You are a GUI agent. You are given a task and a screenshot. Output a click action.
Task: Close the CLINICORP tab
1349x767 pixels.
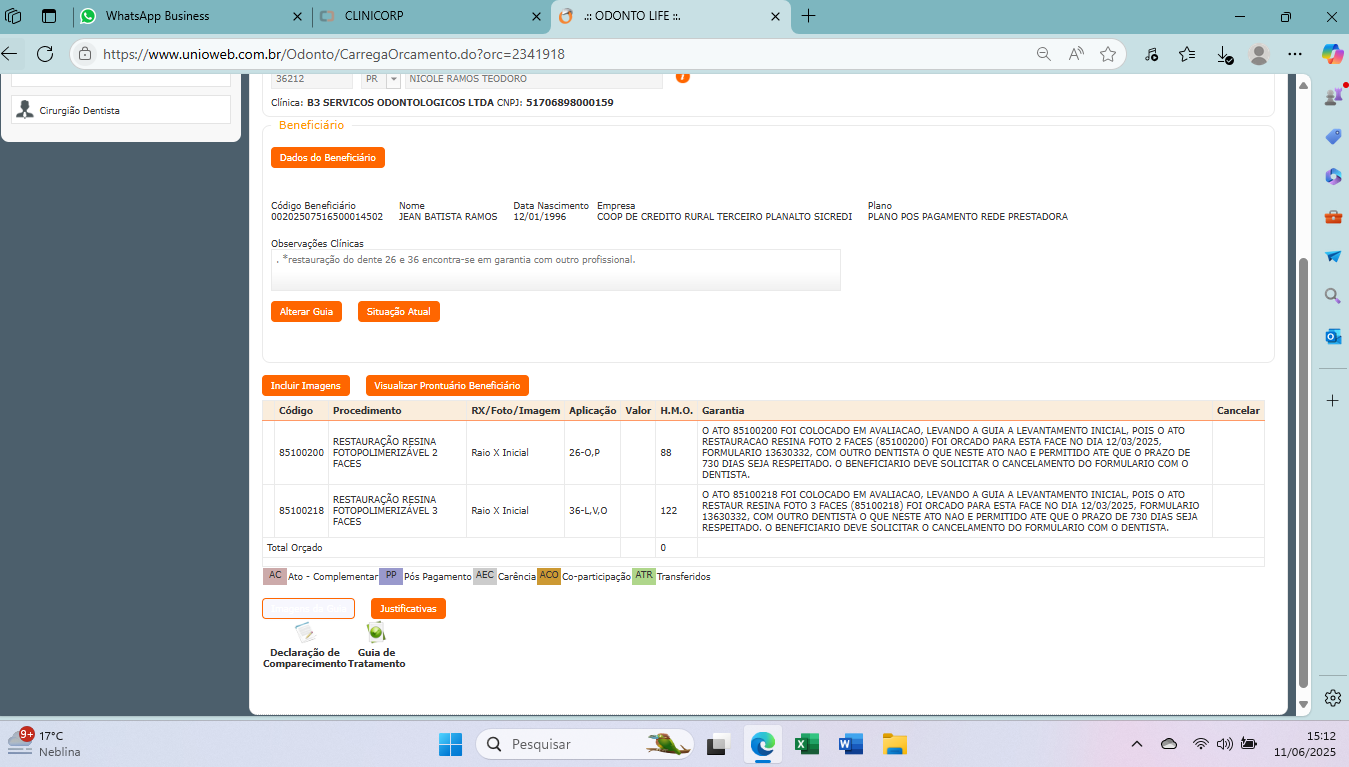tap(535, 16)
